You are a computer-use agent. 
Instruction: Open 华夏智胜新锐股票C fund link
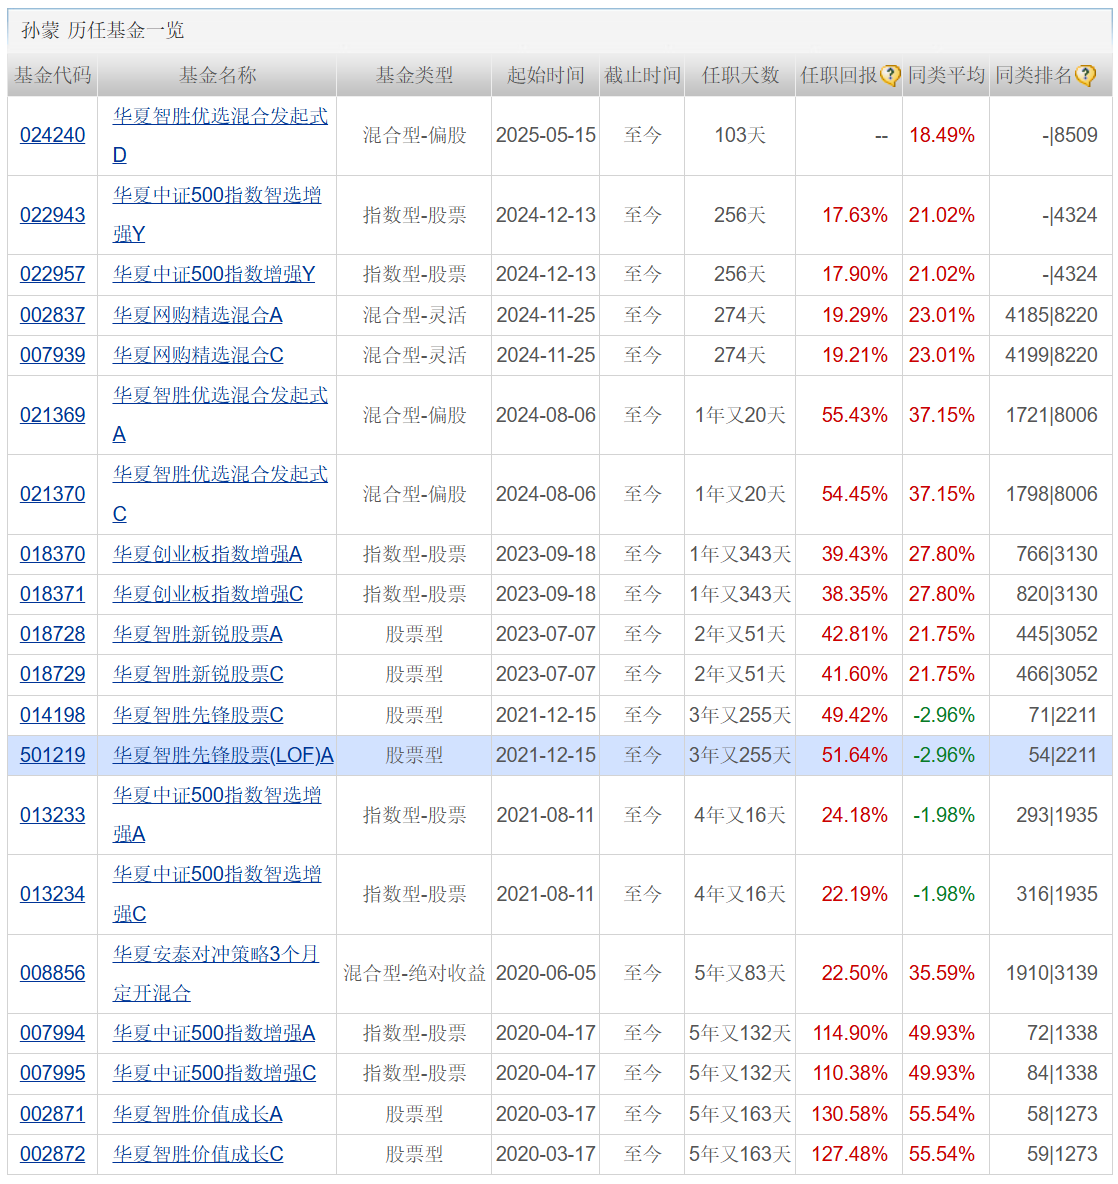pyautogui.click(x=198, y=674)
